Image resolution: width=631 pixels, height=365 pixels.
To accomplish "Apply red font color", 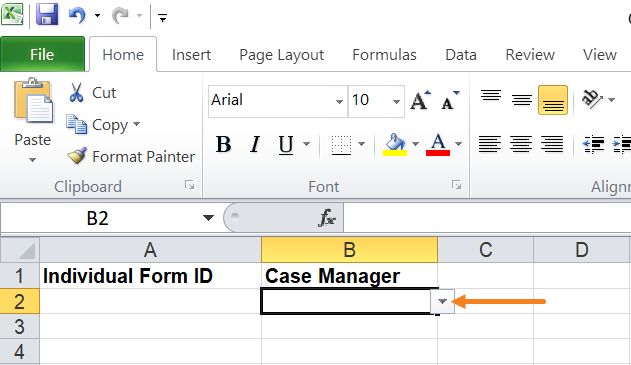I will coord(438,145).
